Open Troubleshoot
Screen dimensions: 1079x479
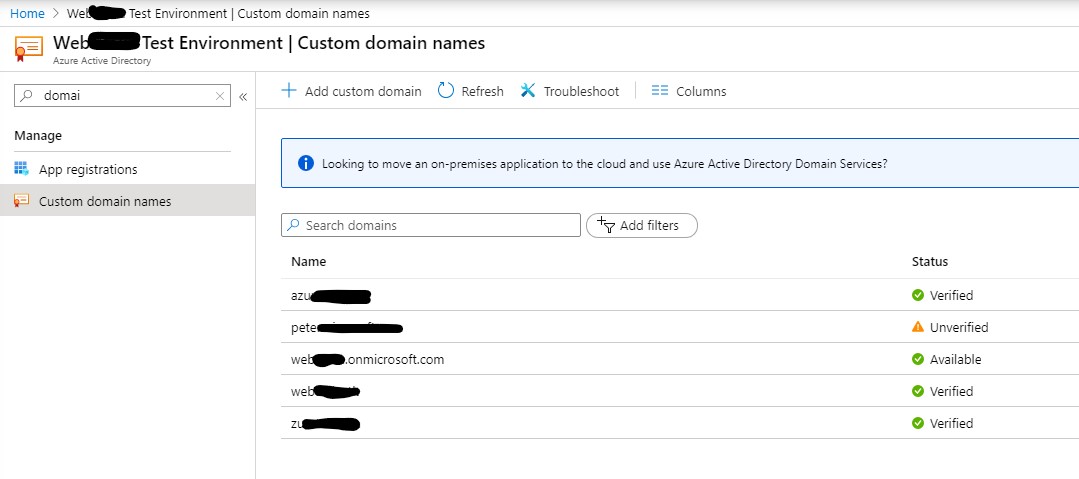570,91
